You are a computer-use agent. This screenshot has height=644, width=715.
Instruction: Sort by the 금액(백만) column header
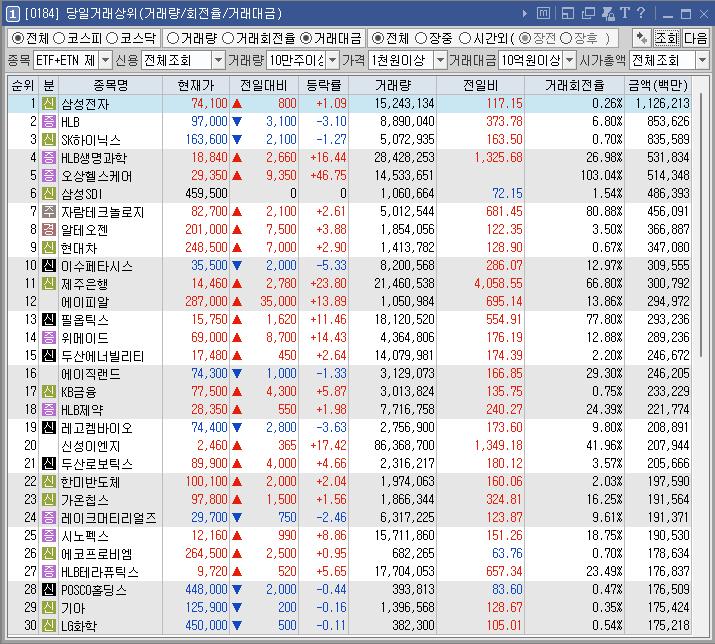coord(658,85)
